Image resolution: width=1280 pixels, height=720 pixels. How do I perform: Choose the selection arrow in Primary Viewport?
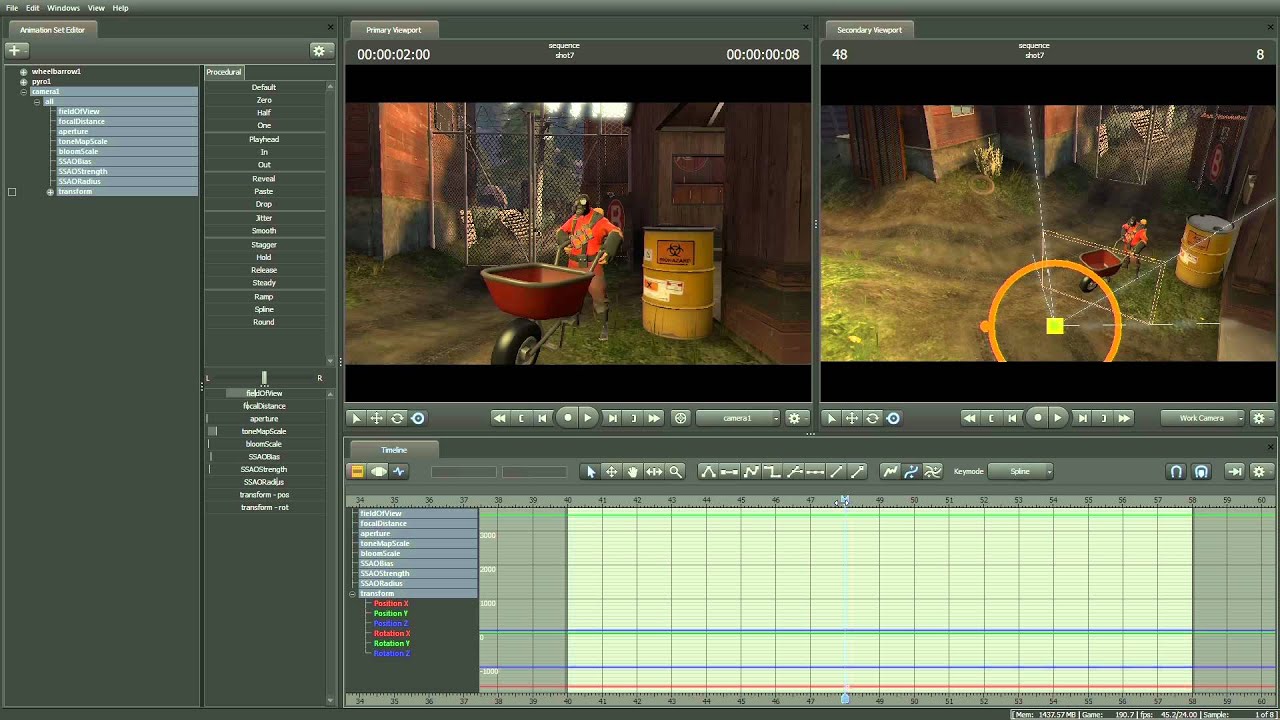355,418
